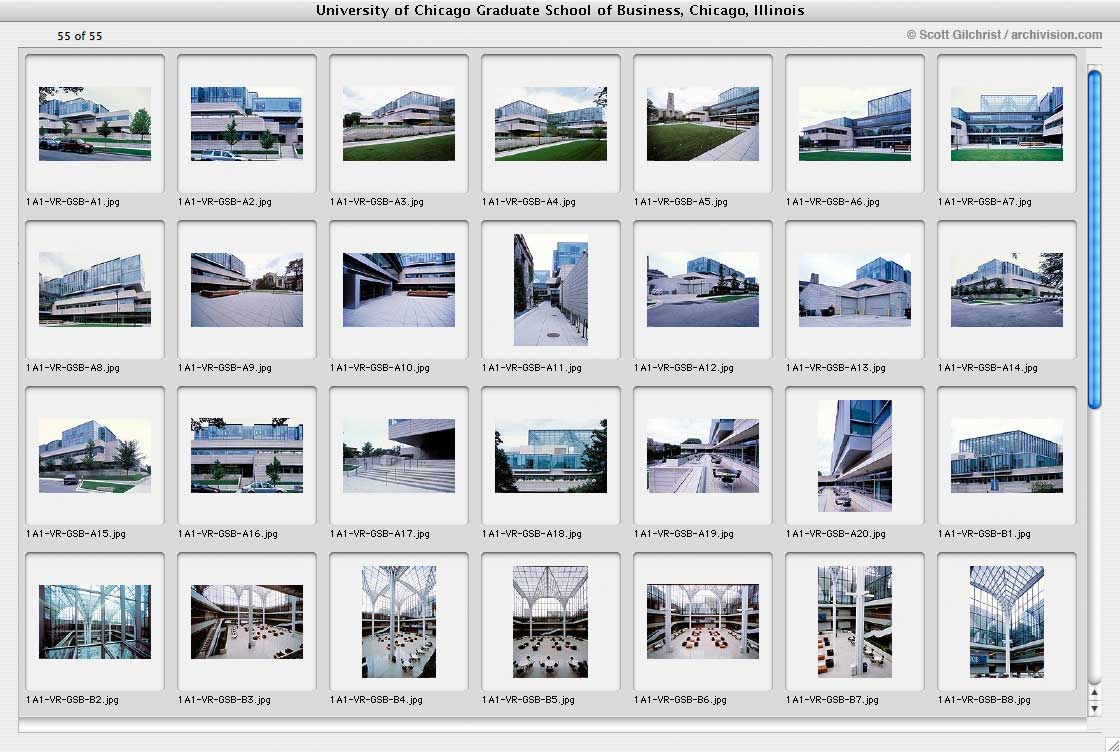Viewport: 1120px width, 752px height.
Task: Select thumbnail 1A1-VR-GSB-A2.jpg
Action: coord(246,124)
